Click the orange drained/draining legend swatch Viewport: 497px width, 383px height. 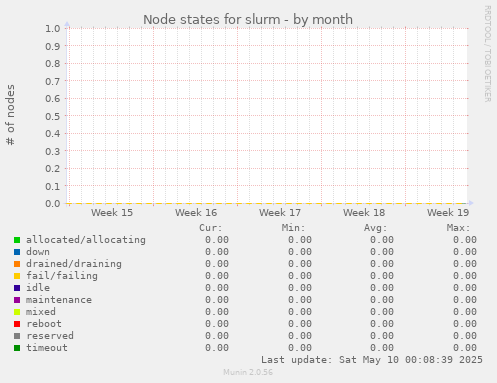pos(17,264)
